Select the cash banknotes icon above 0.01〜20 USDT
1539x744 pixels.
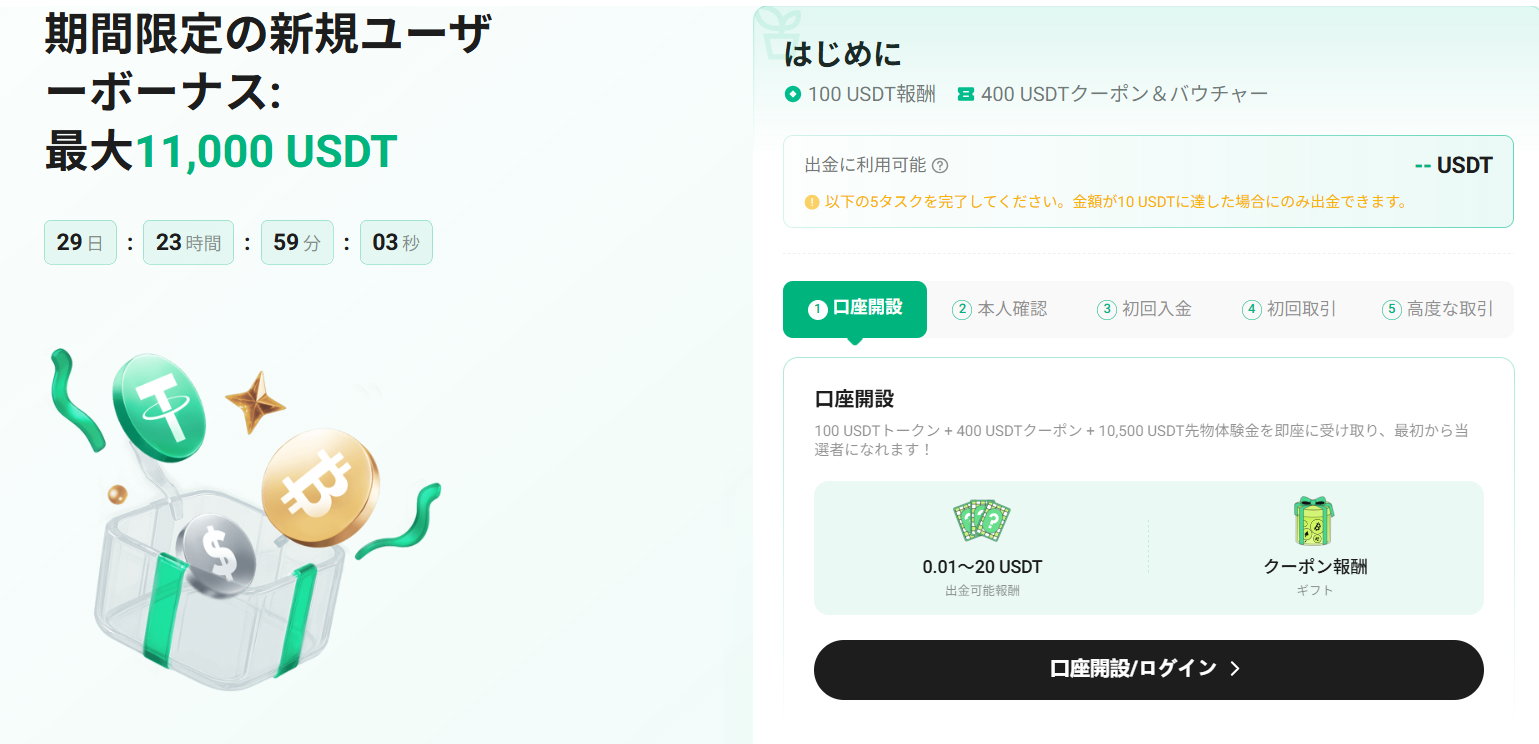click(982, 518)
